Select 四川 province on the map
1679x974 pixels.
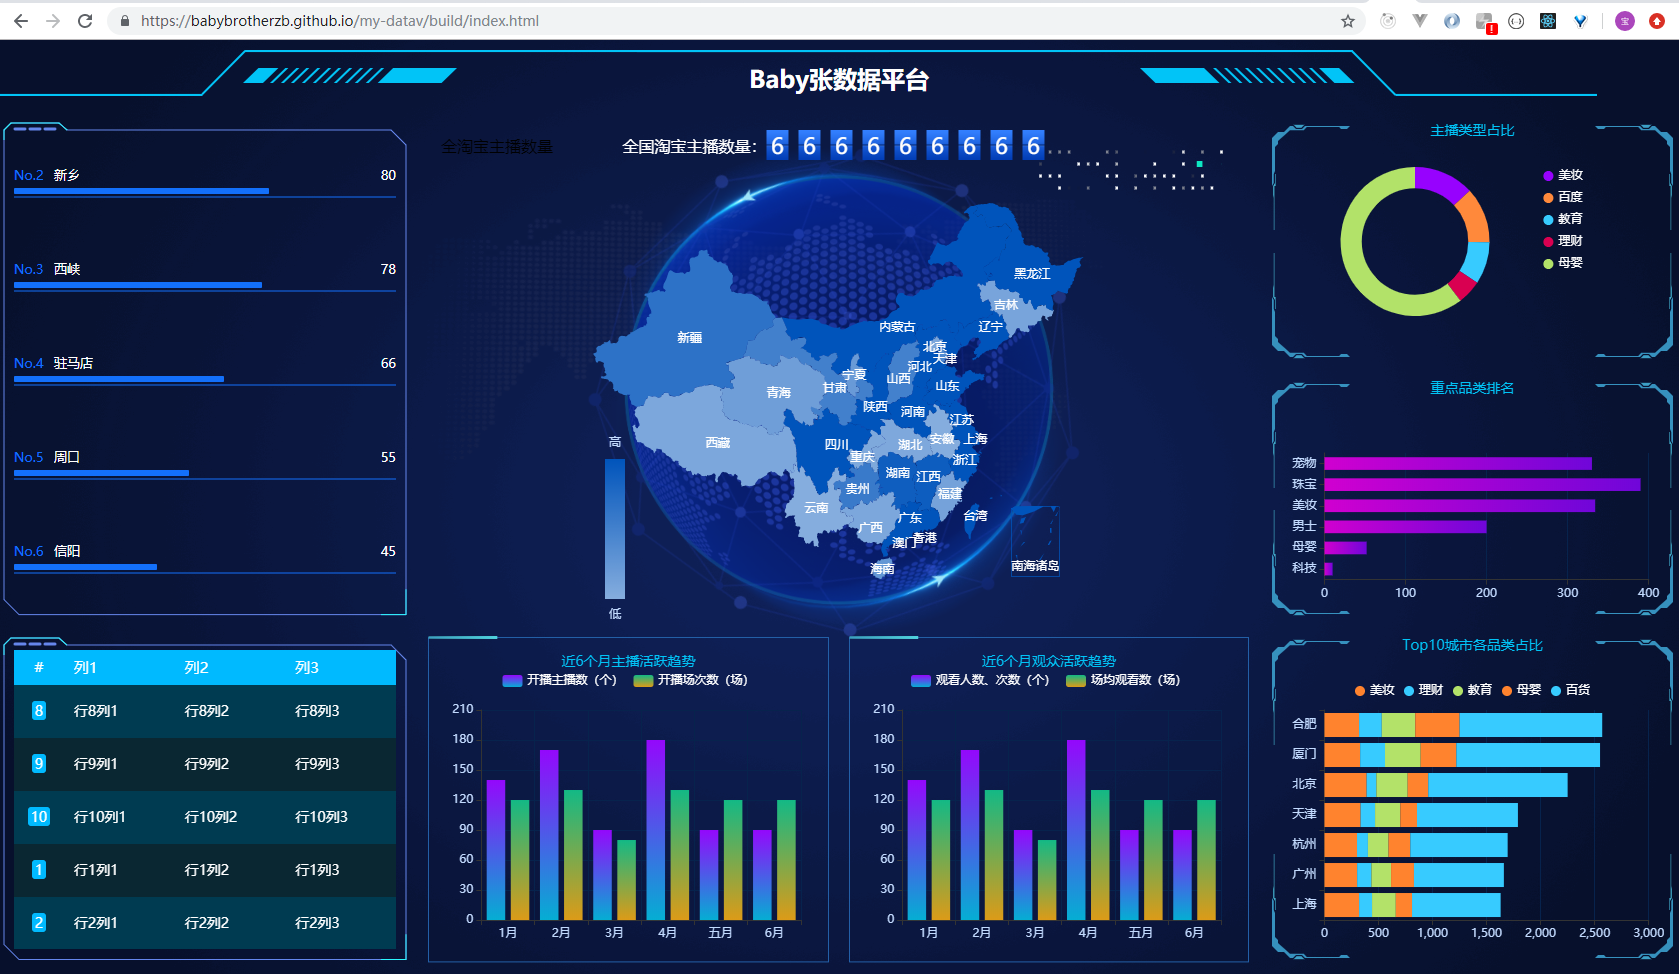(836, 444)
